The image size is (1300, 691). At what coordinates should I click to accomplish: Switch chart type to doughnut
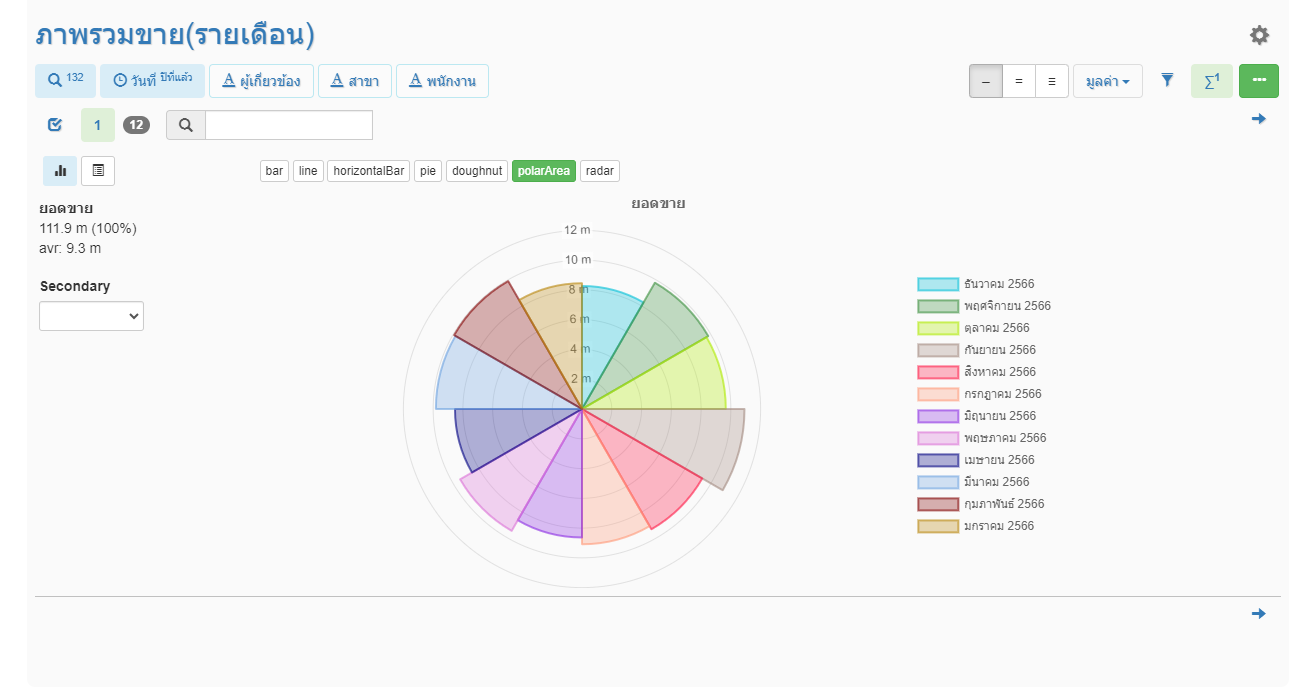point(477,171)
